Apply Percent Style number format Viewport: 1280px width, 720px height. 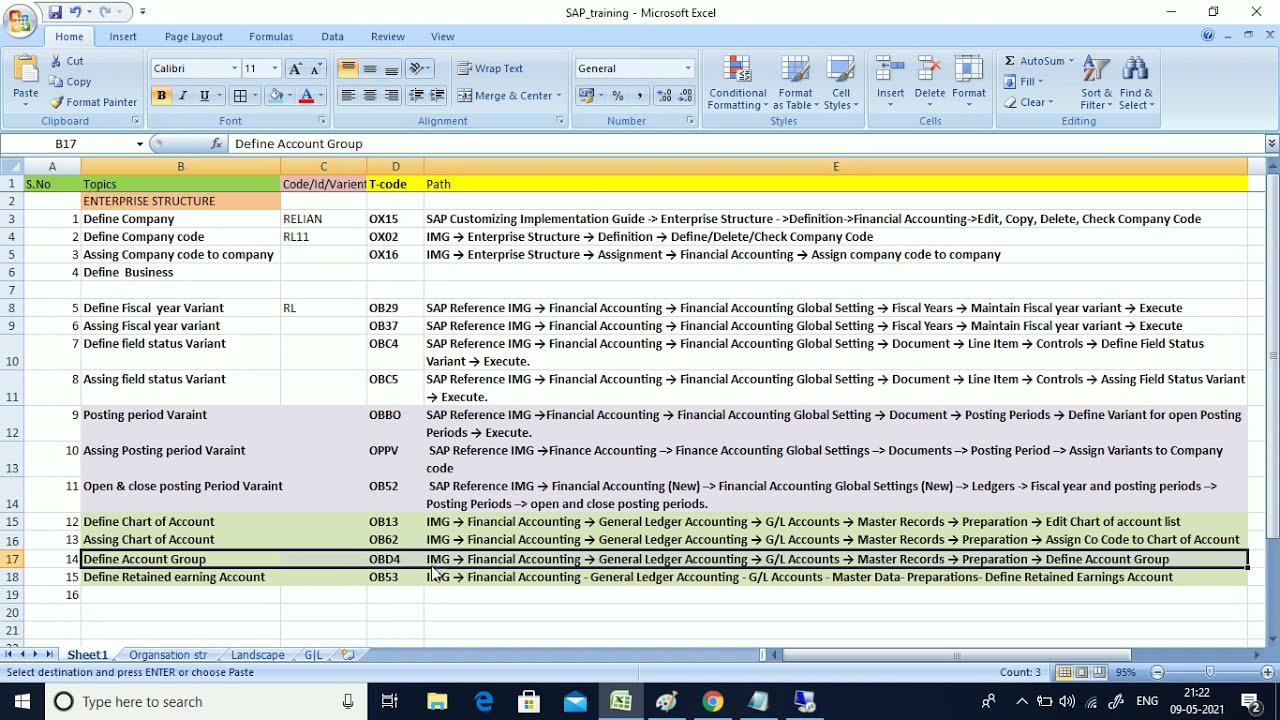click(618, 96)
